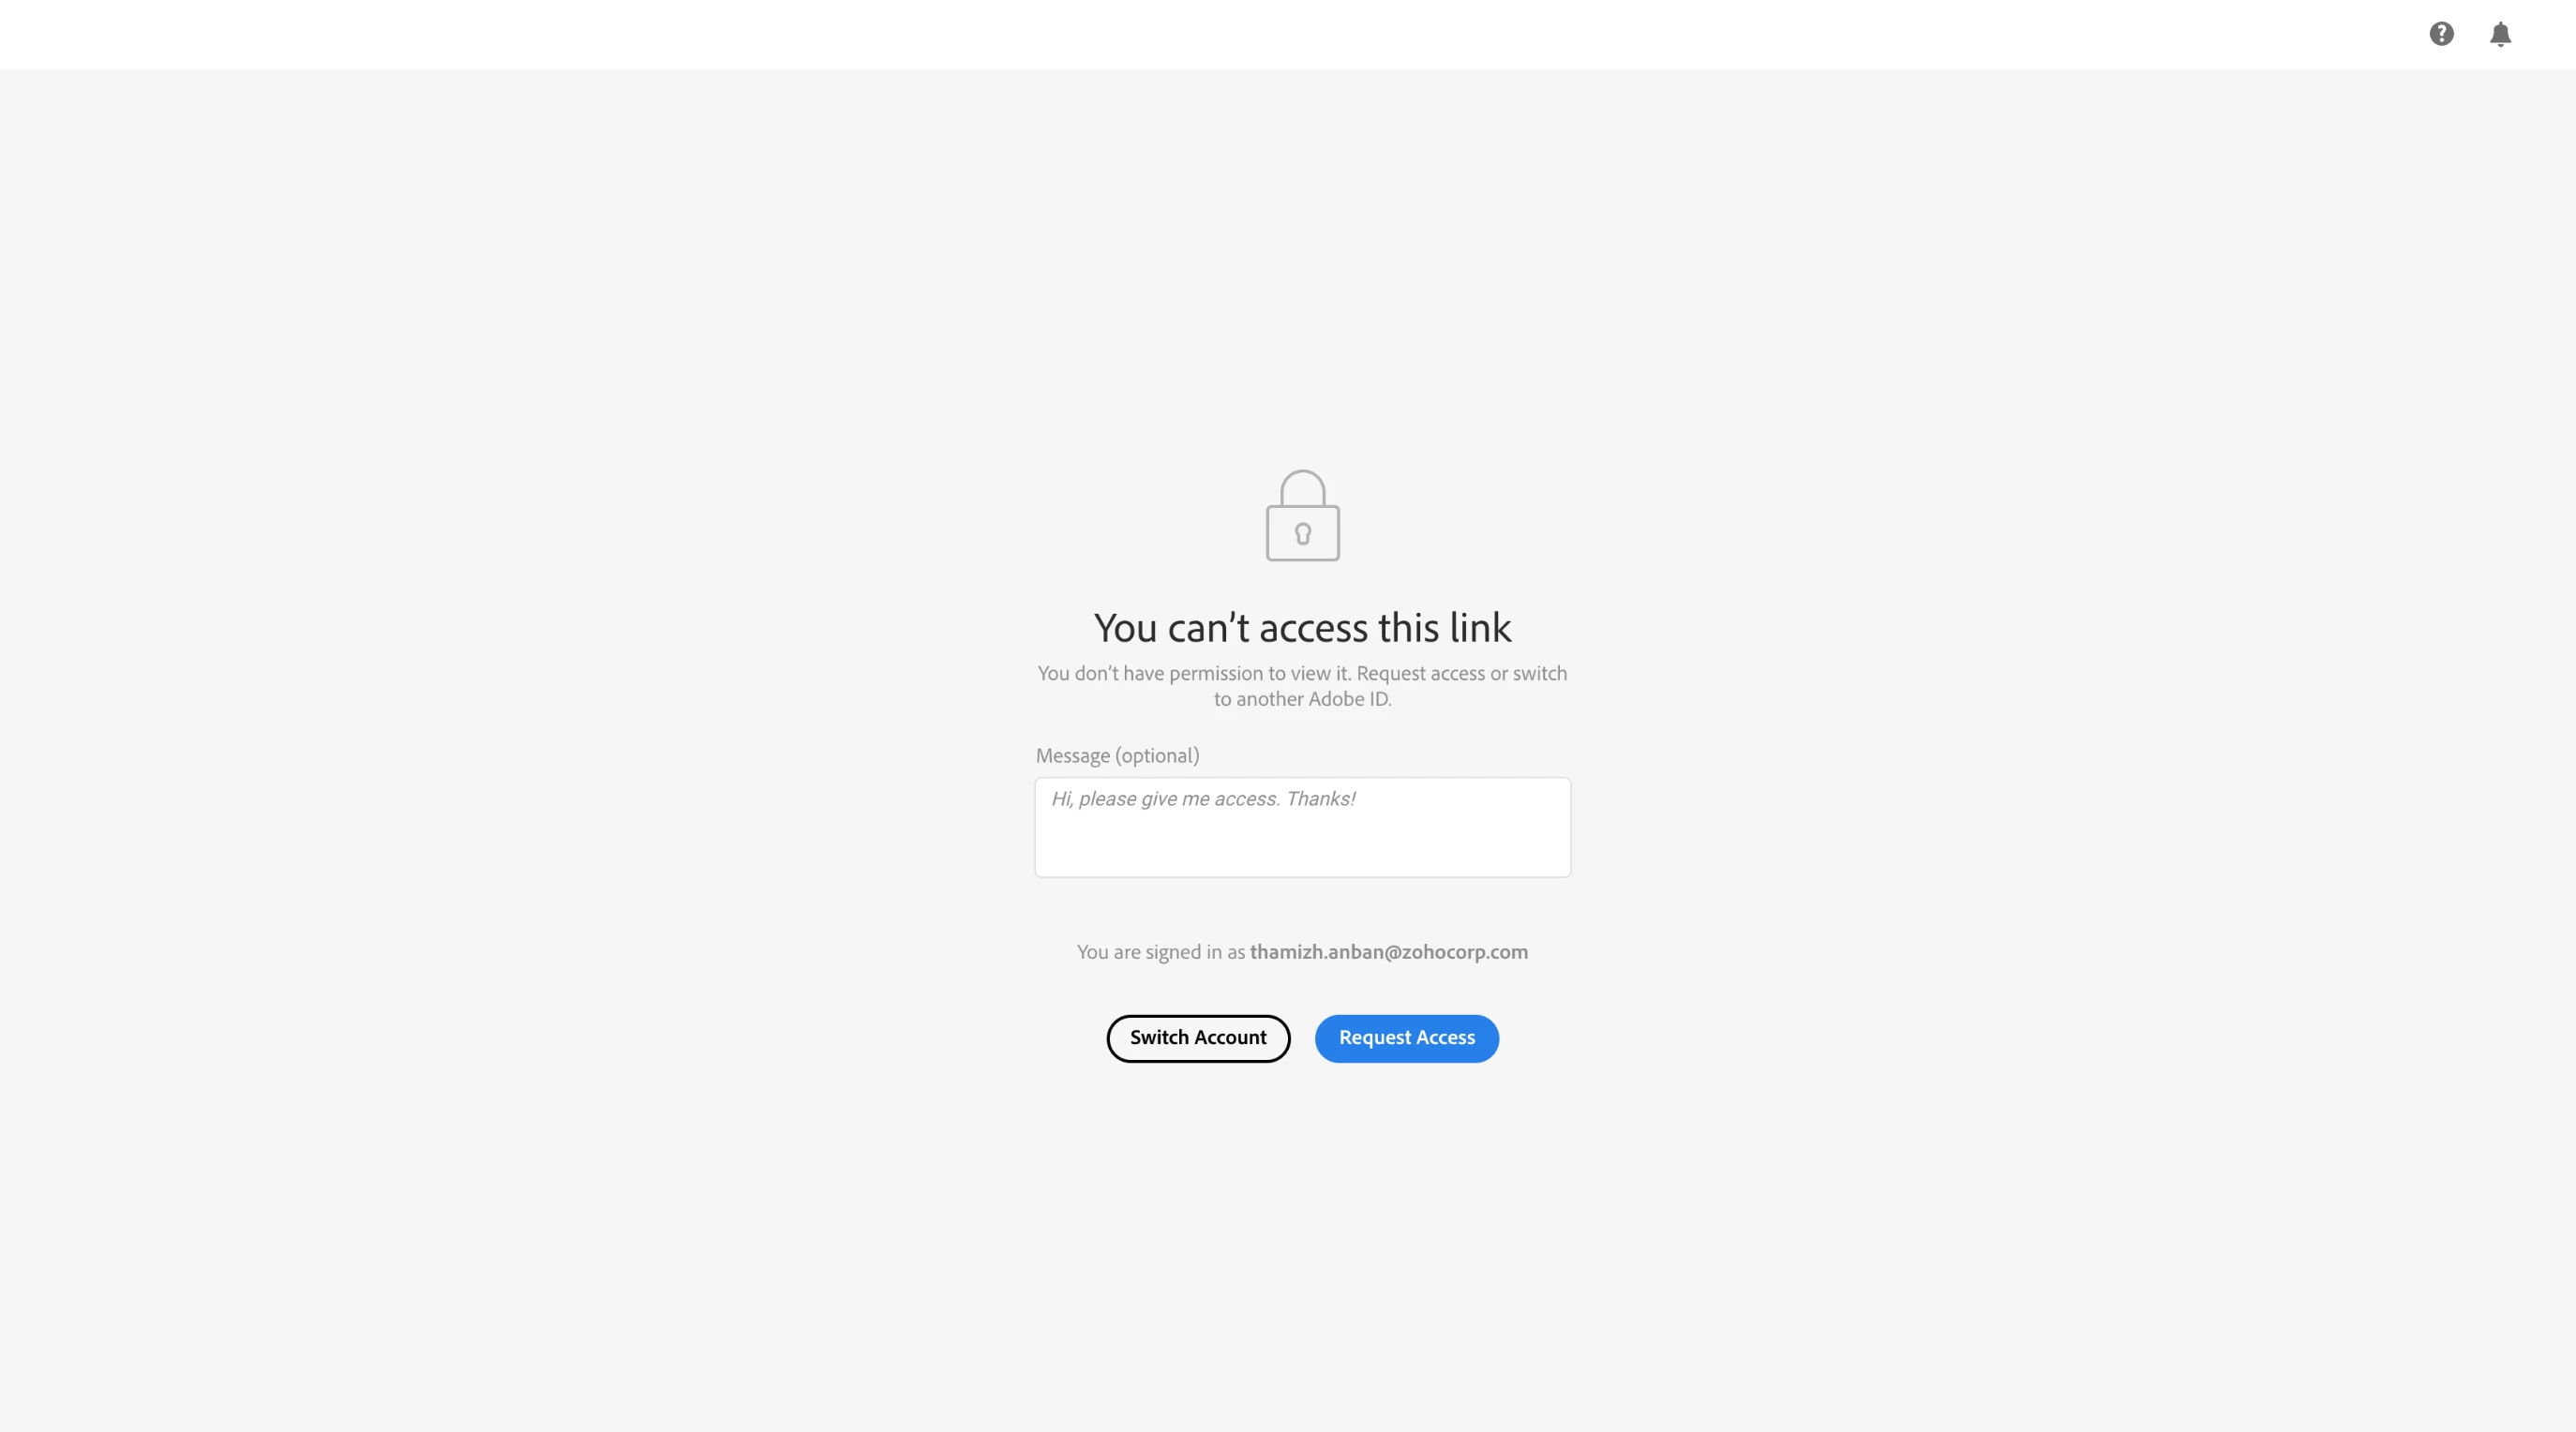Image resolution: width=2576 pixels, height=1432 pixels.
Task: Click the empty lower area of message box
Action: tap(1302, 848)
